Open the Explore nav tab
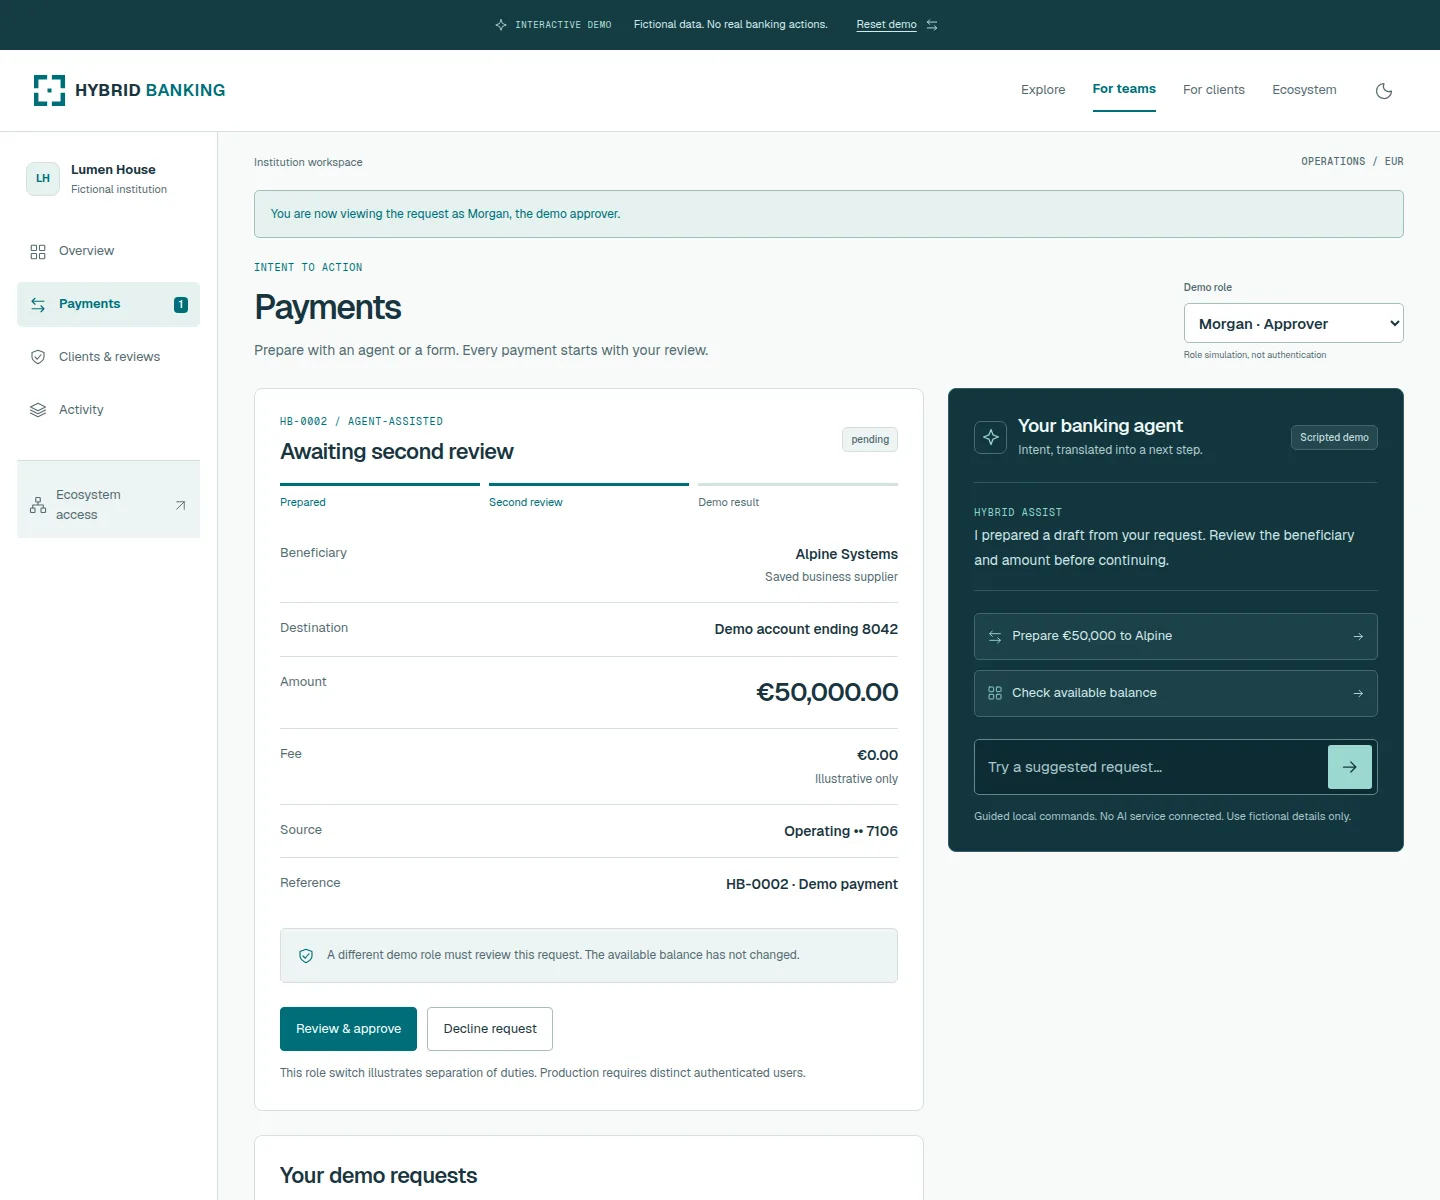1440x1200 pixels. [1043, 90]
